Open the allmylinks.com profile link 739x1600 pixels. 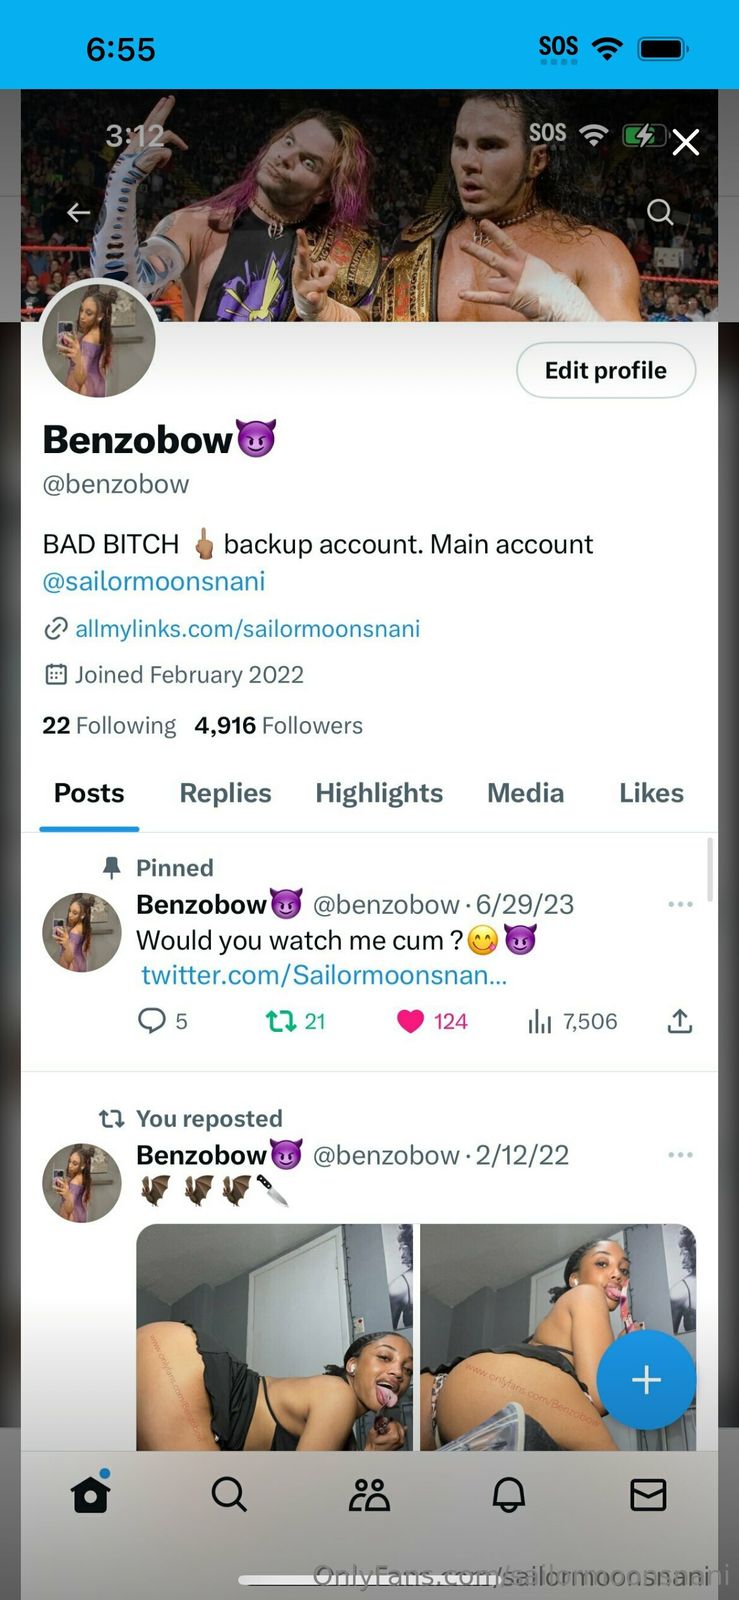click(247, 629)
